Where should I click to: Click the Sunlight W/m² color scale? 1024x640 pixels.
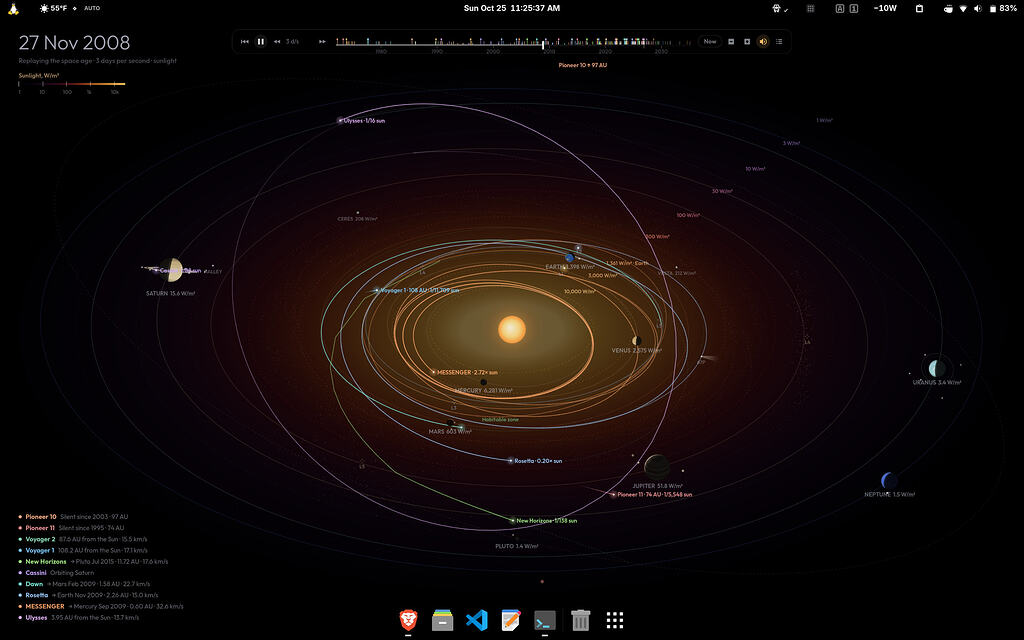(71, 84)
